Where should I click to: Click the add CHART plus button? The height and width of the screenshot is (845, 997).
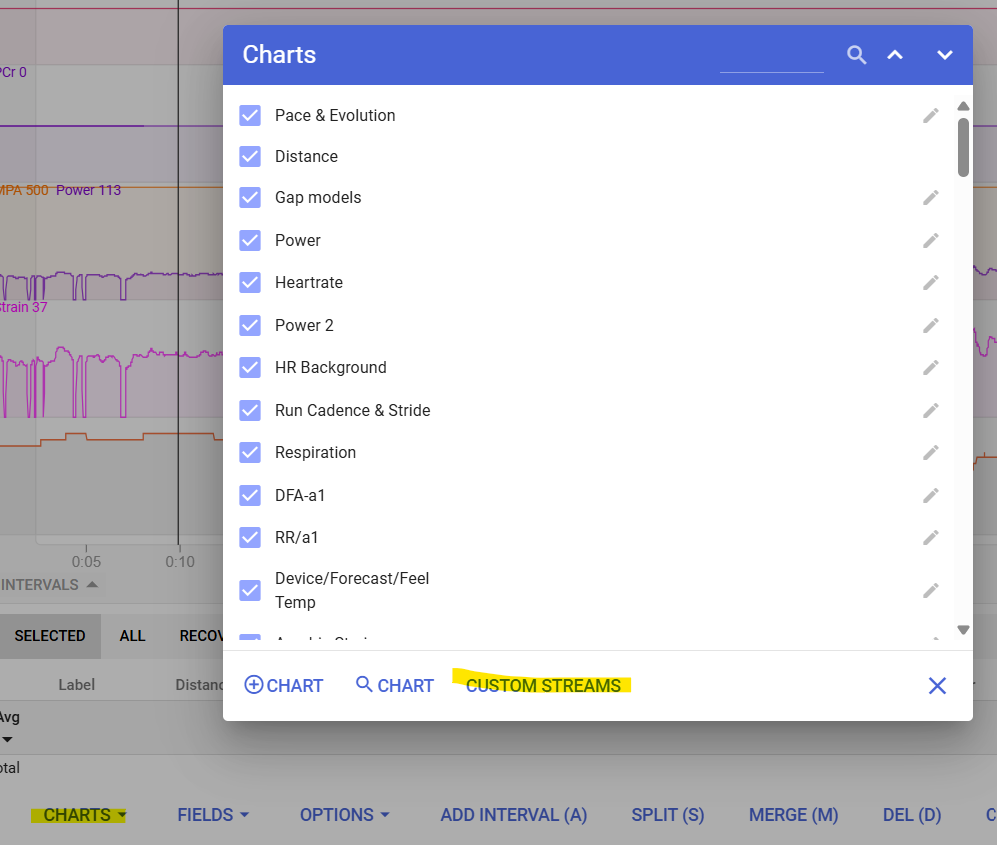(284, 686)
